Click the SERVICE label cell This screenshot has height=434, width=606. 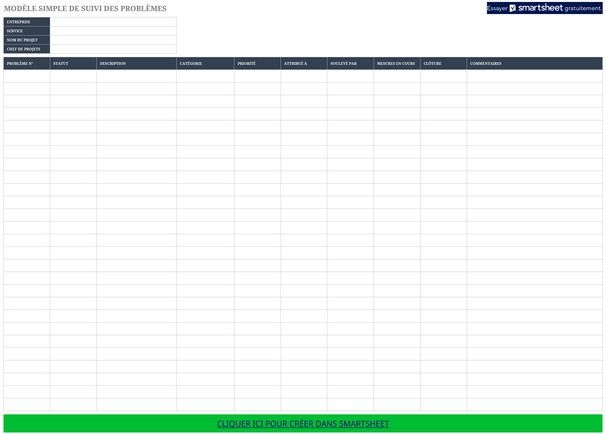[27, 31]
